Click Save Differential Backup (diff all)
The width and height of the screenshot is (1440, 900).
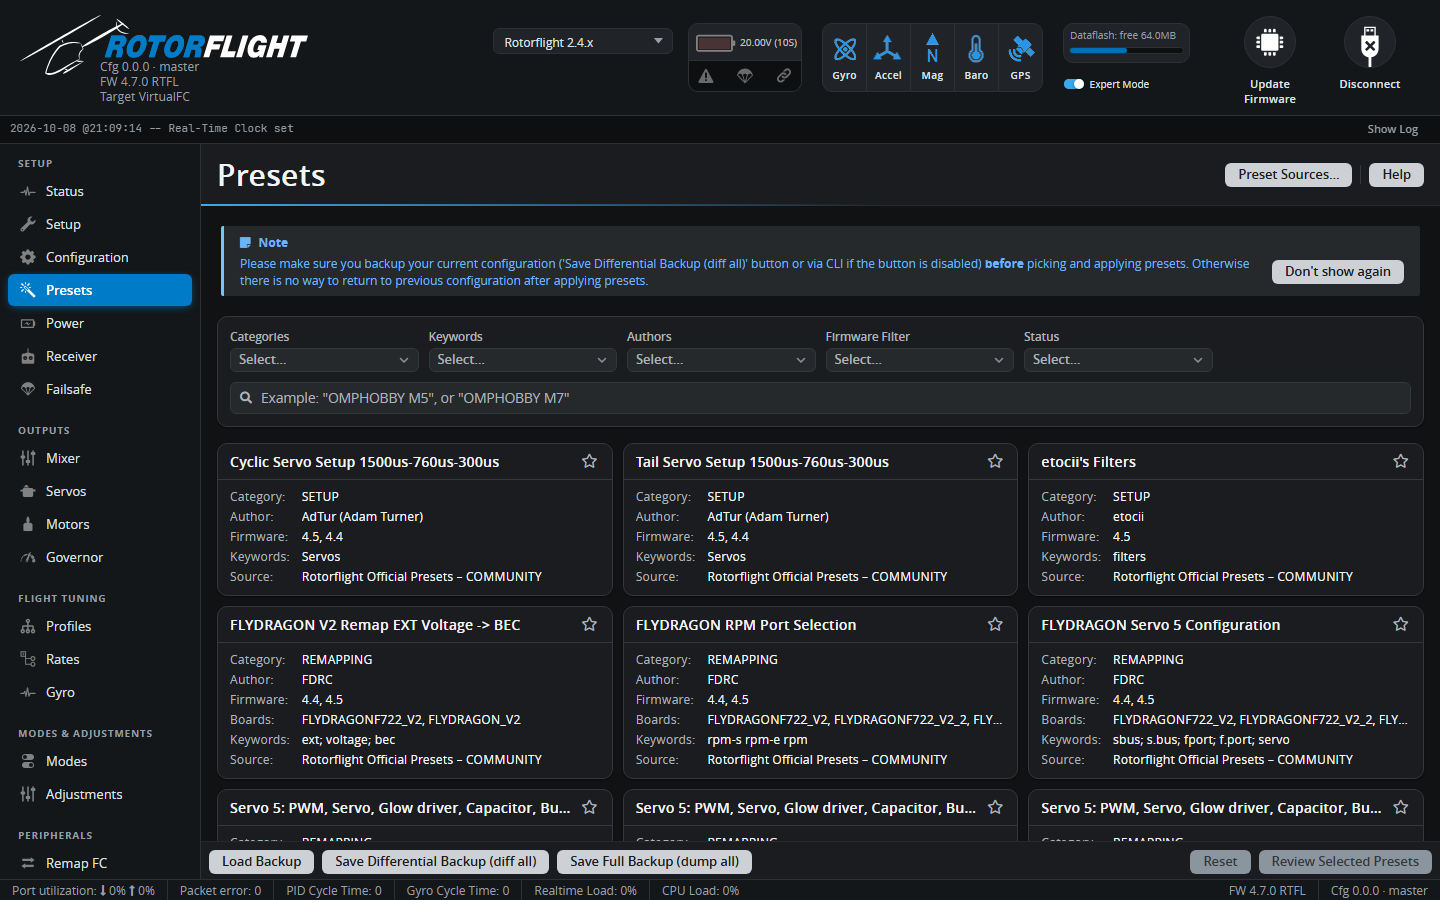[x=436, y=862]
